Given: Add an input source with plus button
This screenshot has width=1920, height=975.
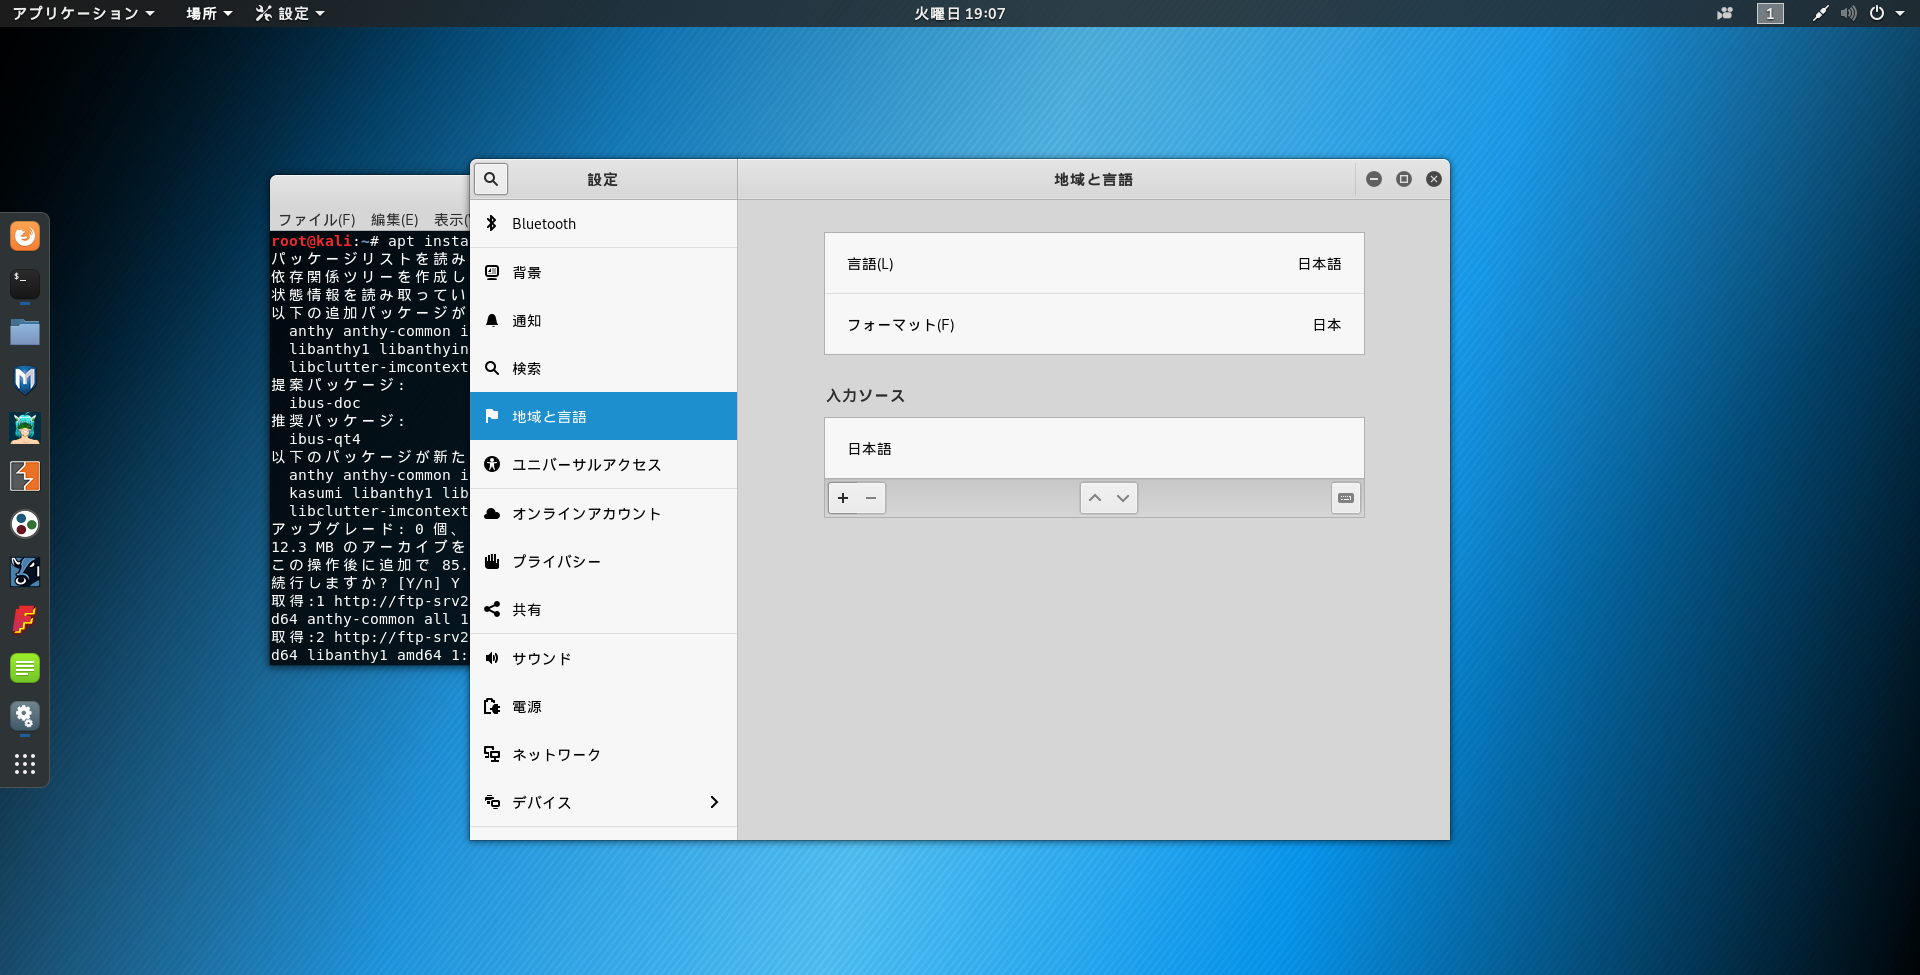Looking at the screenshot, I should [843, 498].
